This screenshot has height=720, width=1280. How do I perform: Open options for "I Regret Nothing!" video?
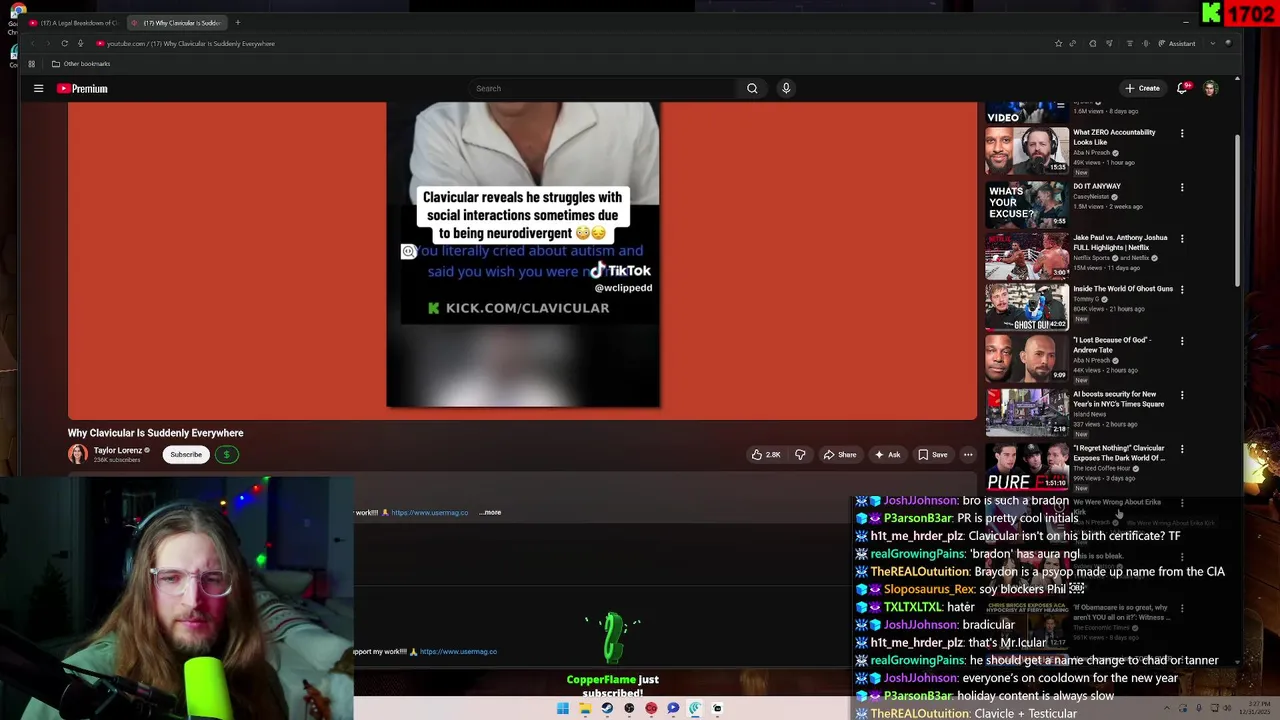[x=1182, y=449]
